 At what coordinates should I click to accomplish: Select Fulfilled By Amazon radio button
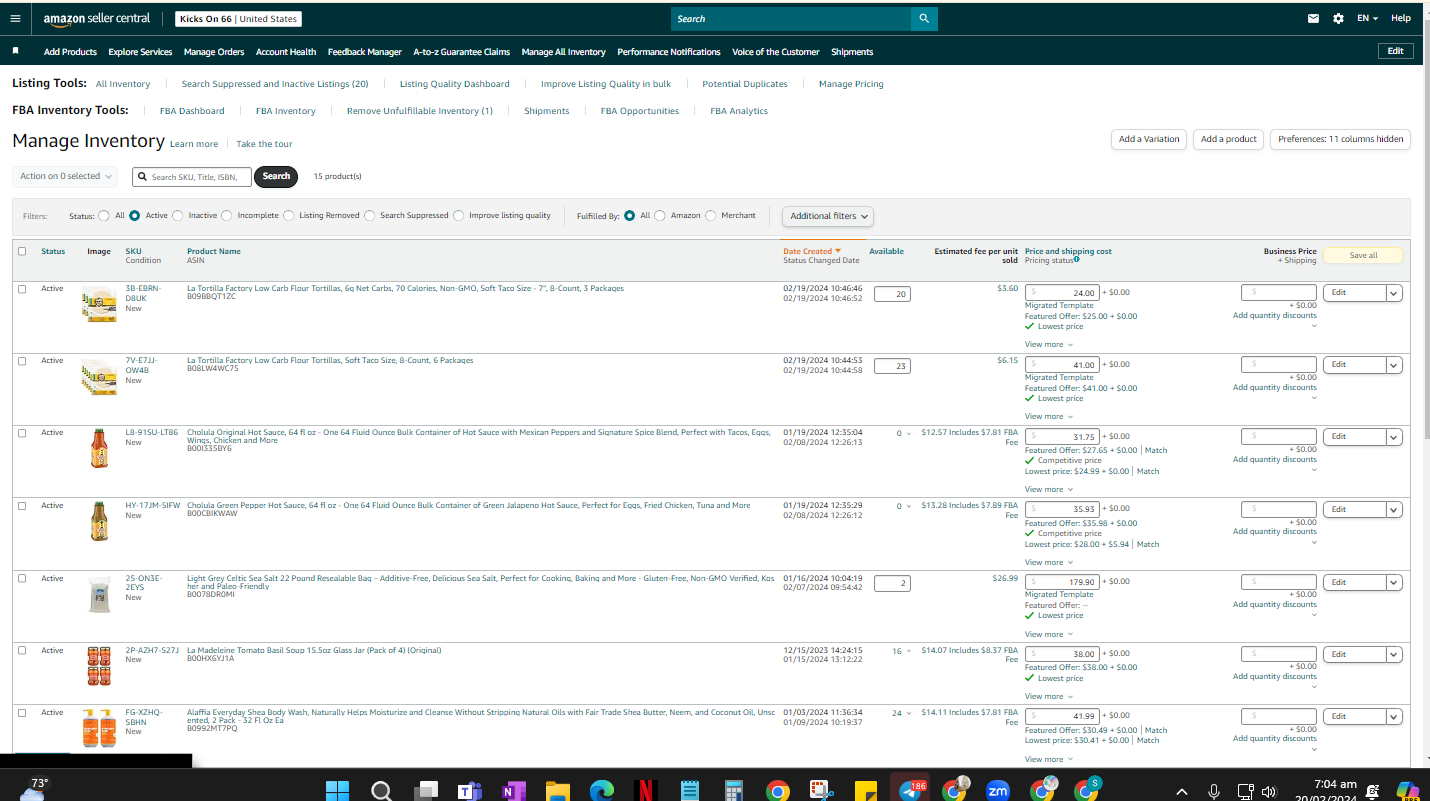(660, 215)
